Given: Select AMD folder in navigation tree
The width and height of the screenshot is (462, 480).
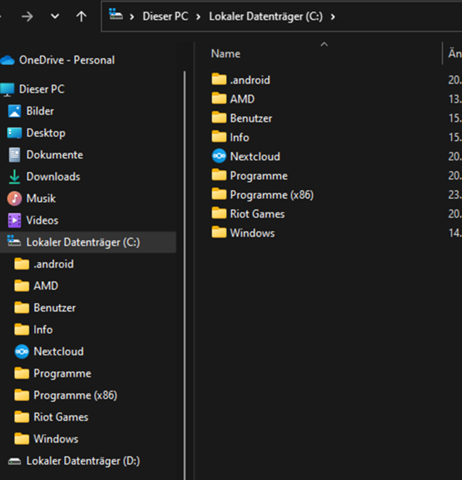Looking at the screenshot, I should coord(46,286).
